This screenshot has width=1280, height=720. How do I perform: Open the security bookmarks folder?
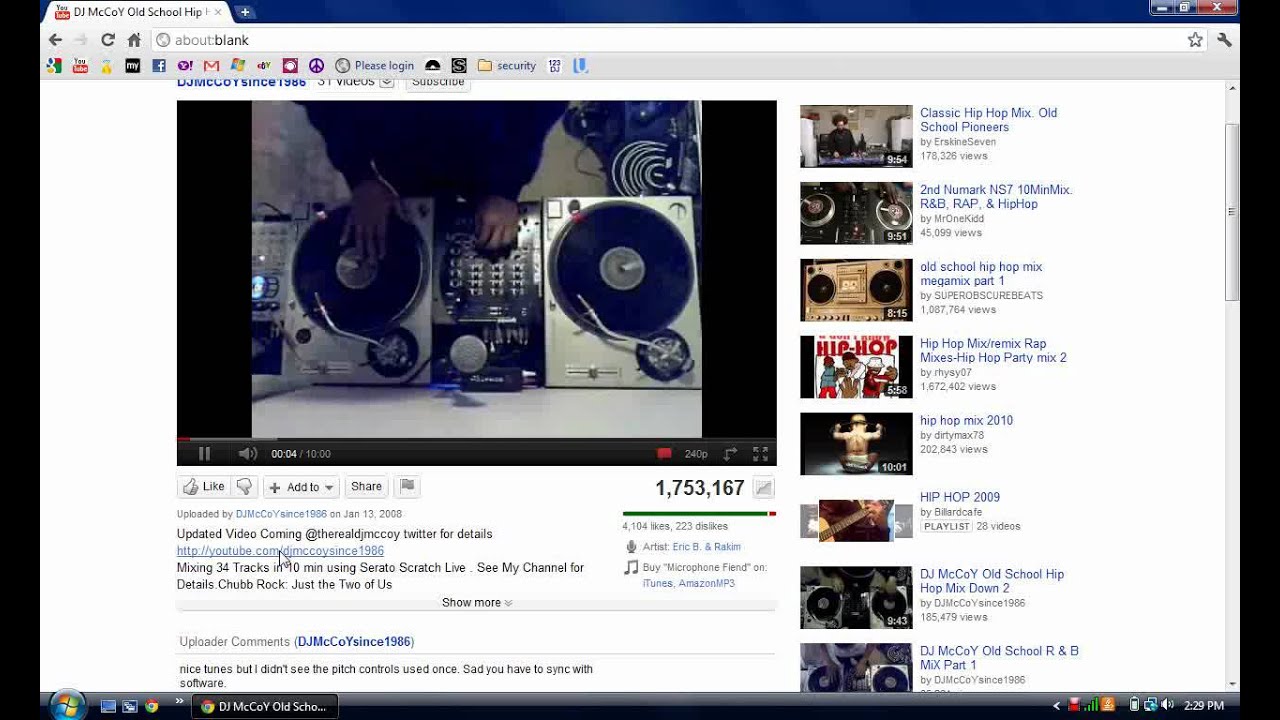[x=507, y=66]
